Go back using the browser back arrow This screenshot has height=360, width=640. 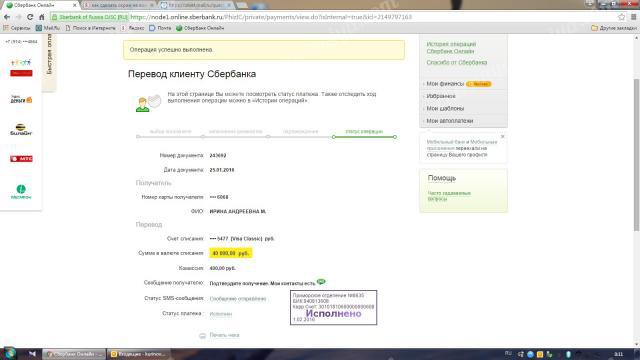(x=7, y=17)
